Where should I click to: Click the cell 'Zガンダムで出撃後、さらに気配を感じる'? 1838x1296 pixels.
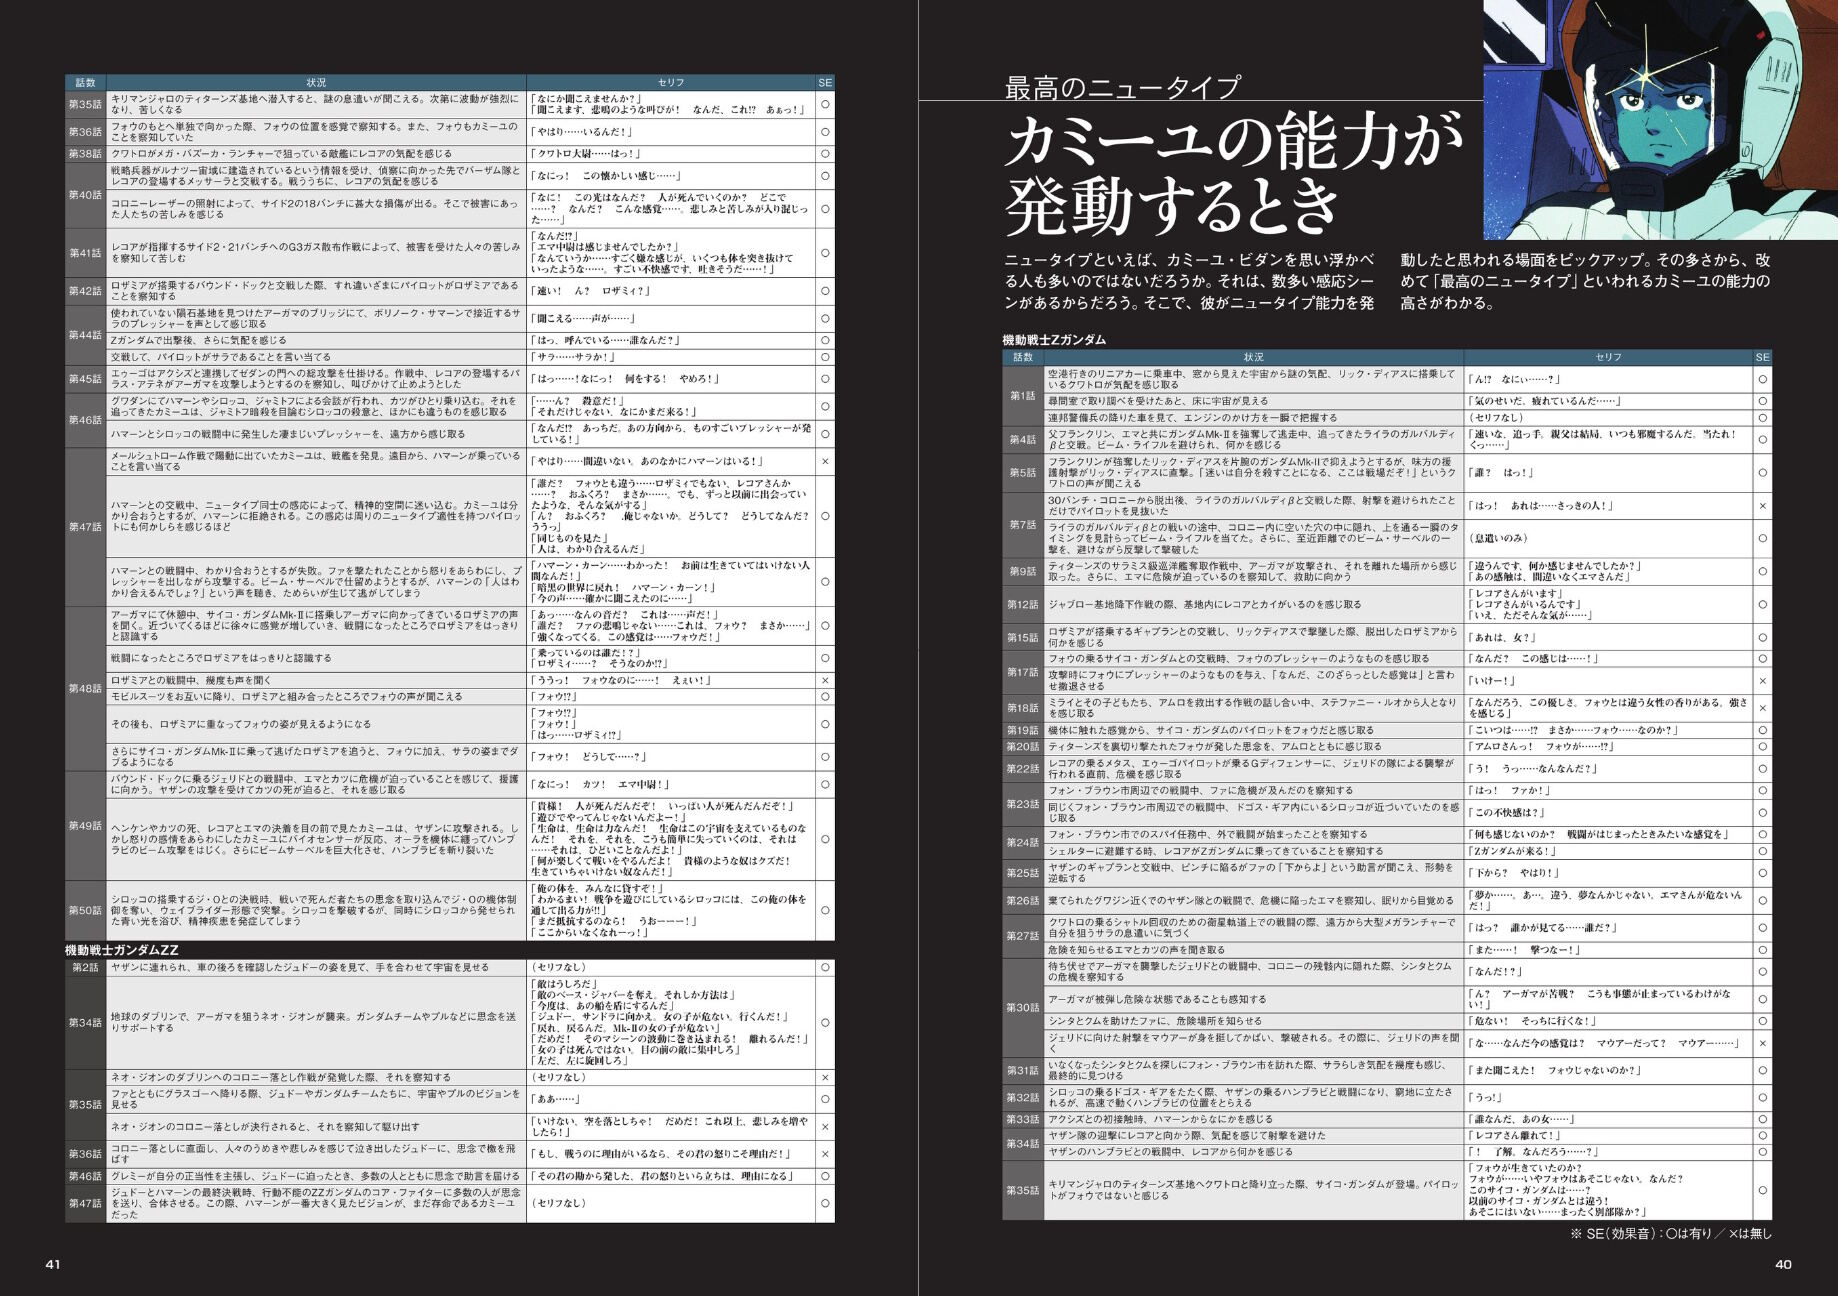[316, 340]
